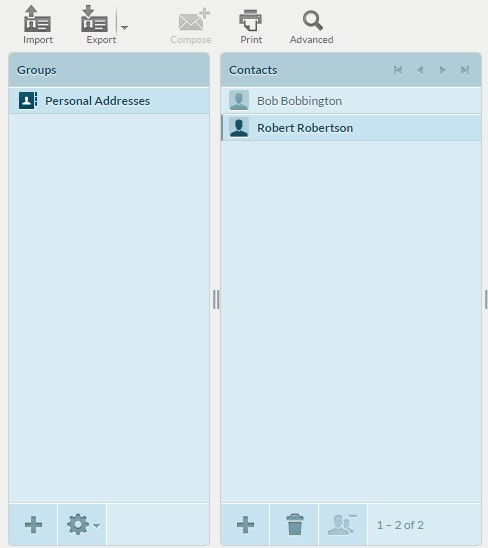
Task: Click splitter handle between Groups and Contacts
Action: pos(216,299)
